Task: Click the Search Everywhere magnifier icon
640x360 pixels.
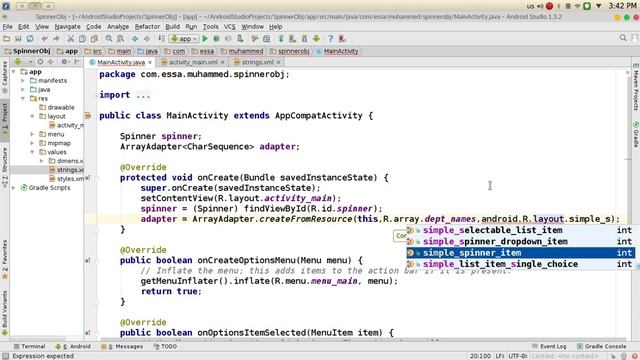Action: point(623,38)
